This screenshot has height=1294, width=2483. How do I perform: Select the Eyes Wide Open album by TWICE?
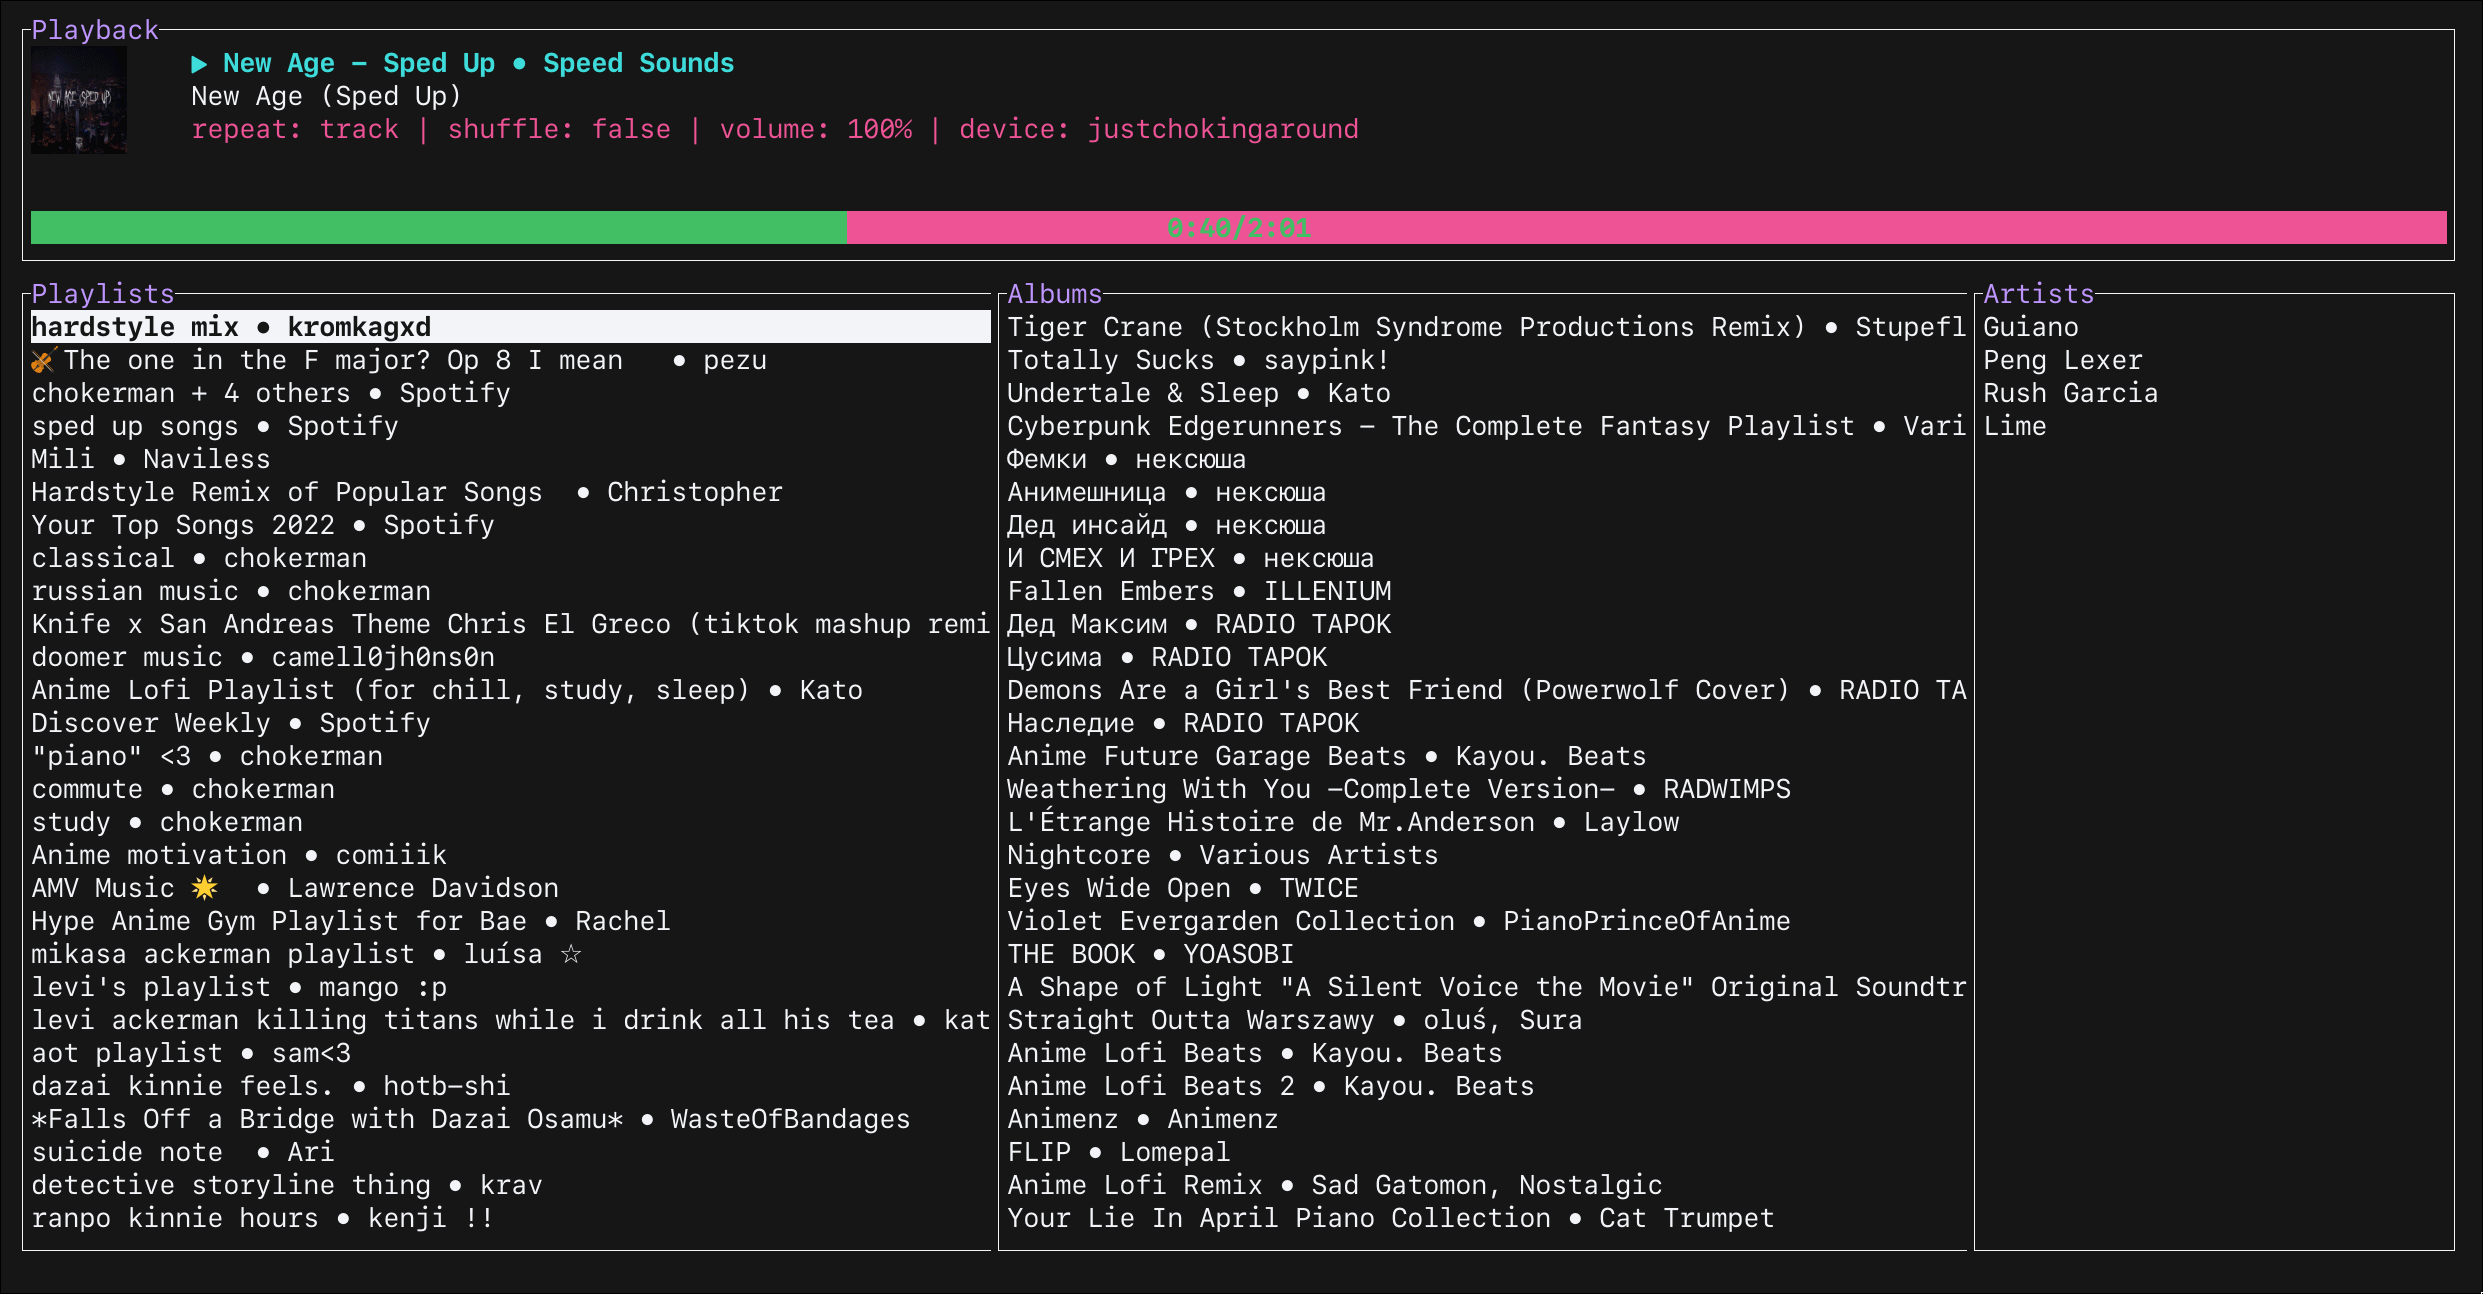[1182, 888]
